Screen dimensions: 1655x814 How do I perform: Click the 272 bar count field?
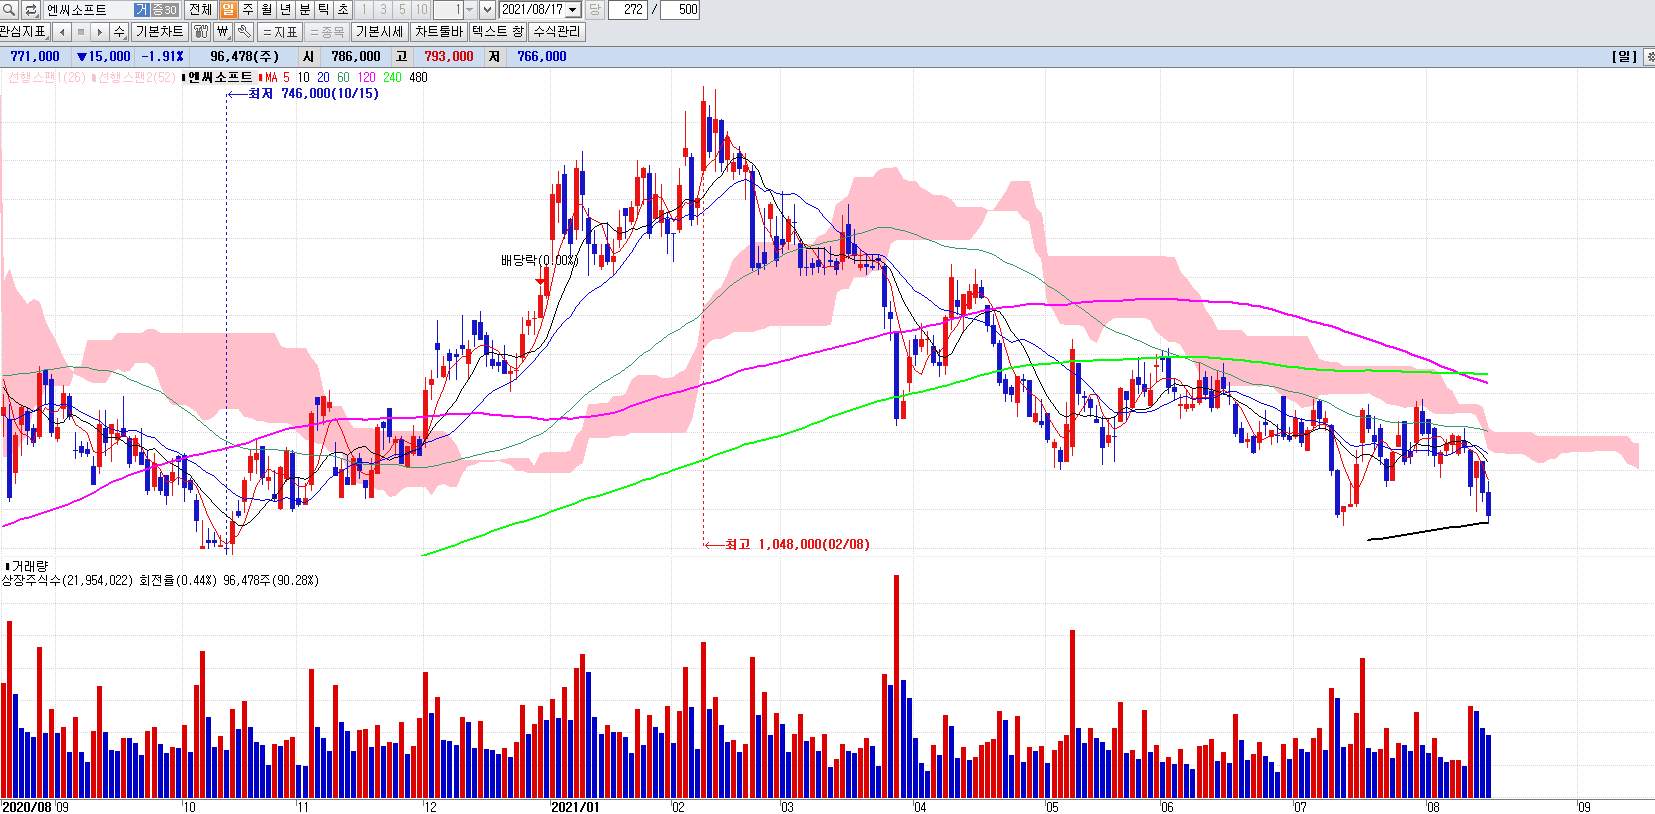click(x=628, y=10)
